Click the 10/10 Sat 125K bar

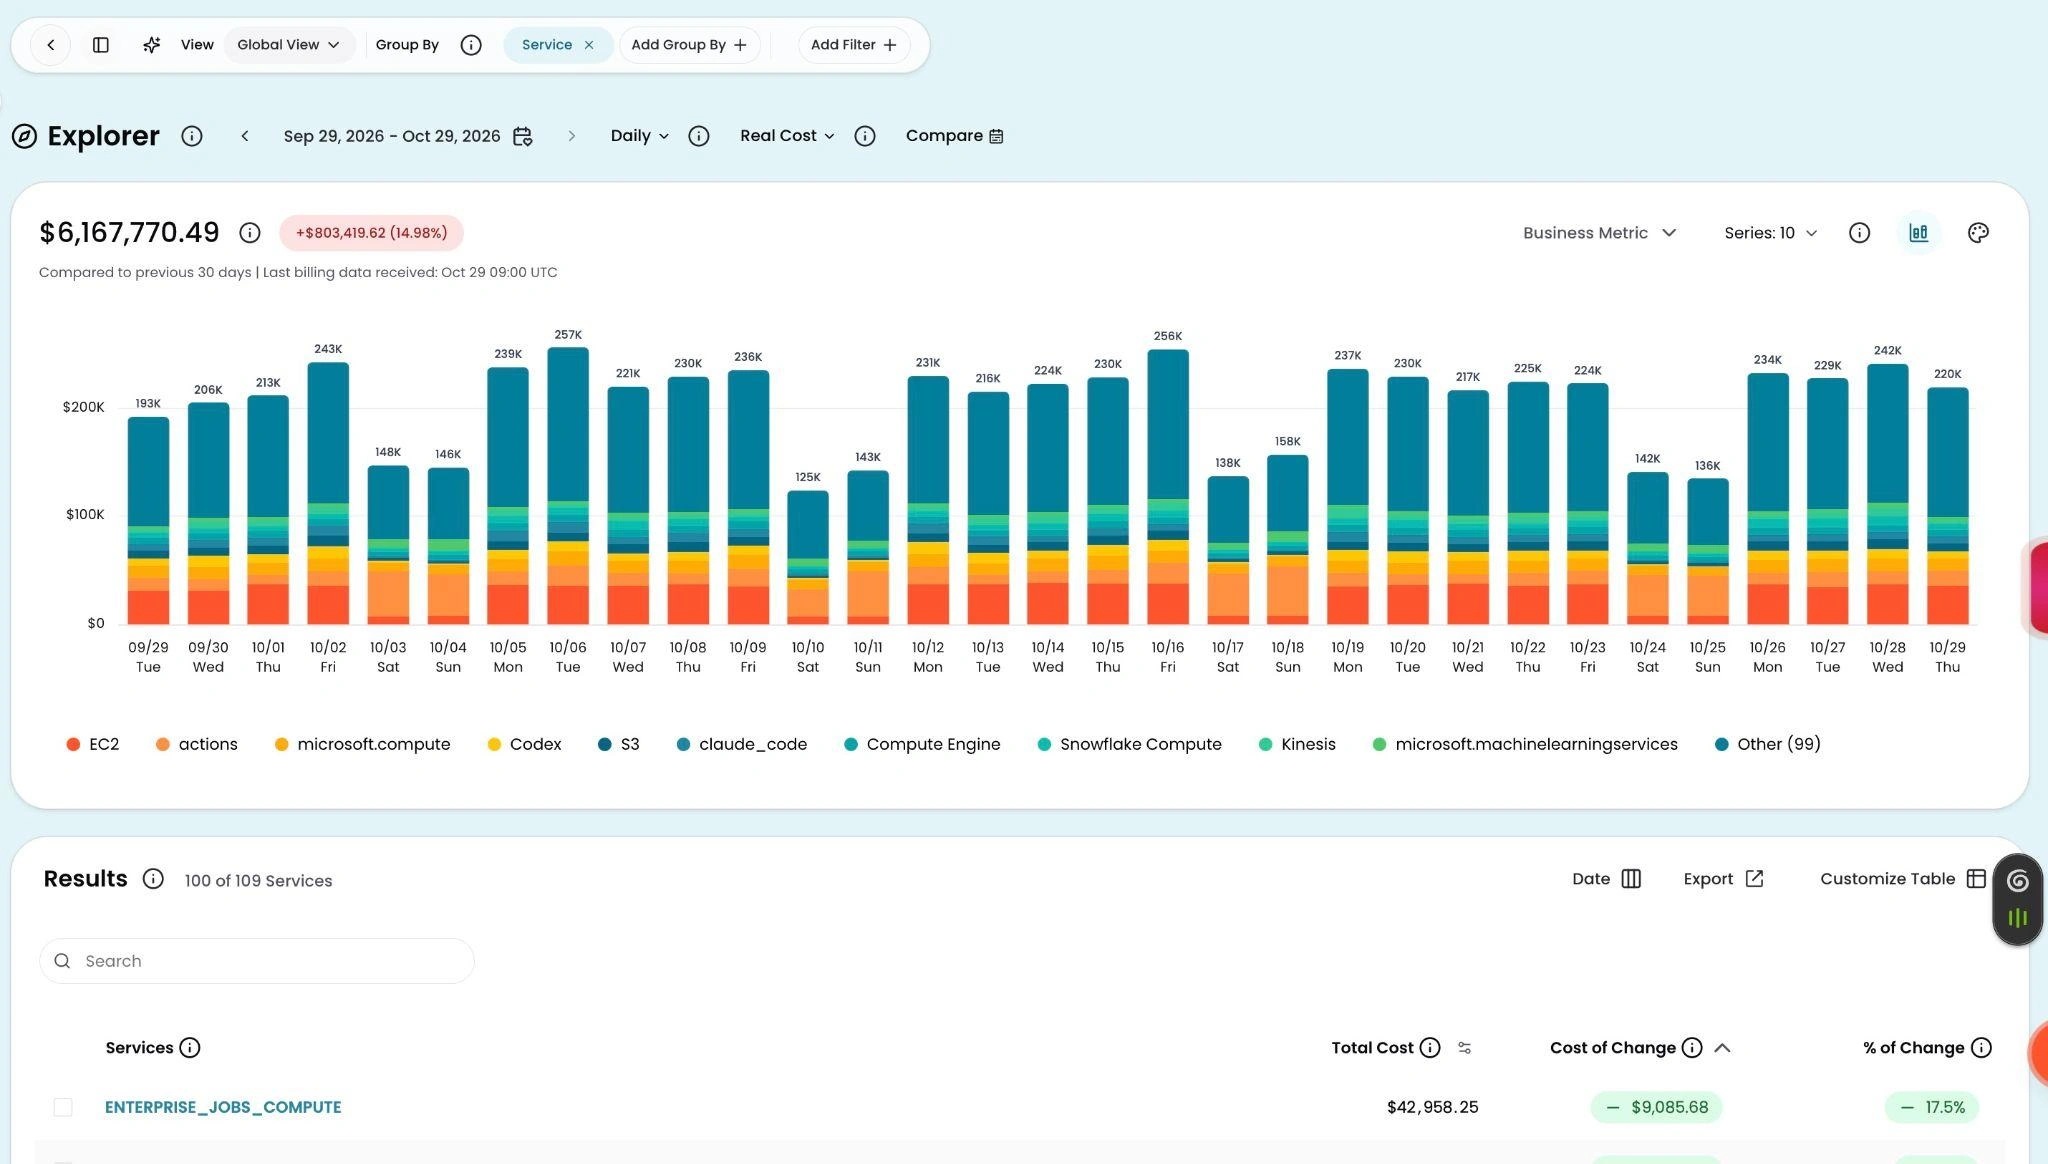(808, 557)
